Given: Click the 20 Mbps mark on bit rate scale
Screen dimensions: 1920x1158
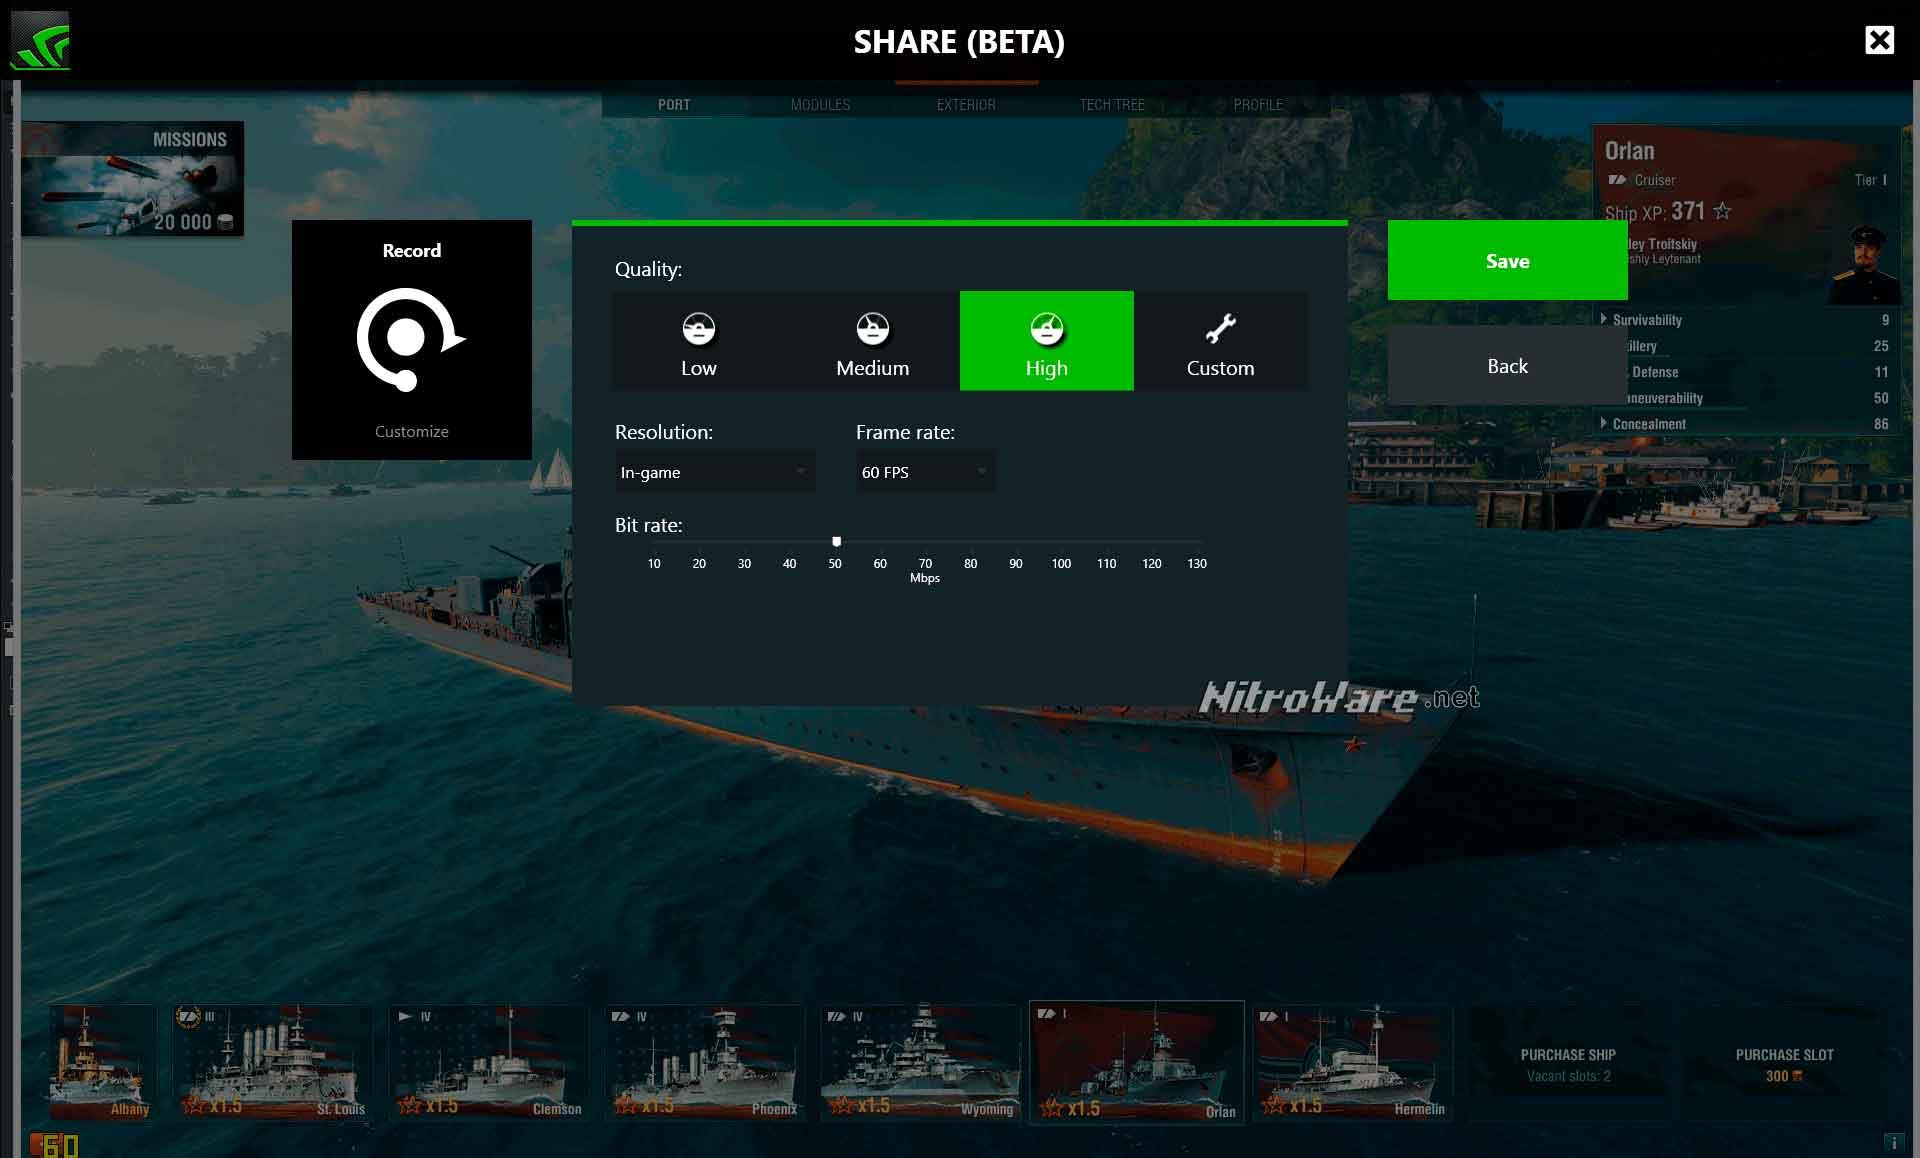Looking at the screenshot, I should click(699, 564).
